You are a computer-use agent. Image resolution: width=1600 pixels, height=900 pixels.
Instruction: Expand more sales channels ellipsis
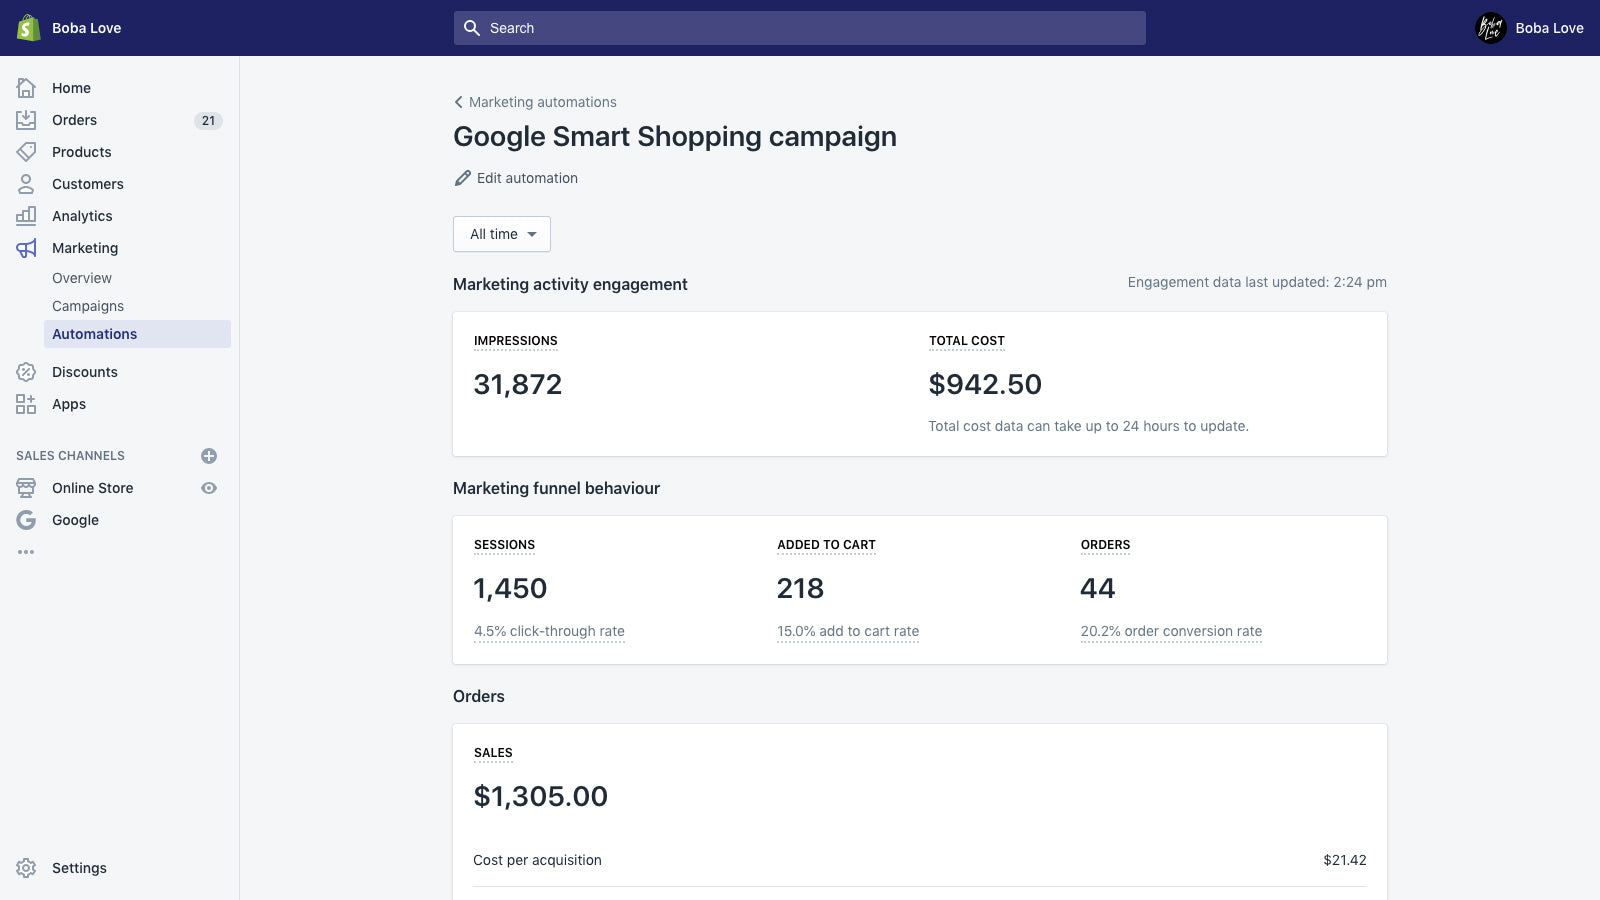tap(26, 552)
